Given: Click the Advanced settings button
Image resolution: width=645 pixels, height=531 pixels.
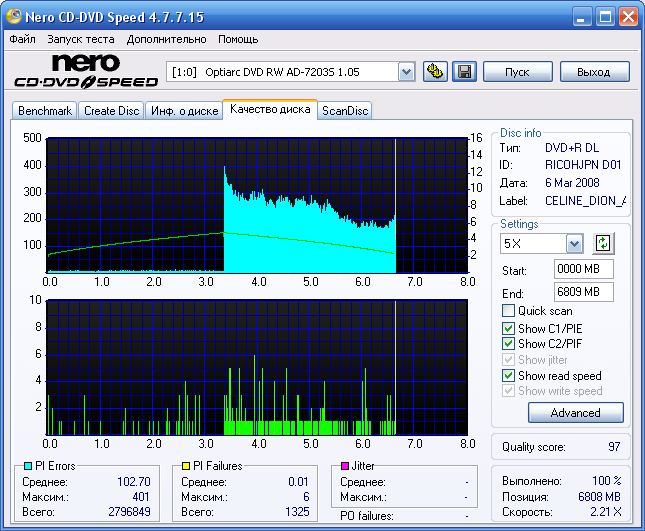Looking at the screenshot, I should (x=575, y=413).
